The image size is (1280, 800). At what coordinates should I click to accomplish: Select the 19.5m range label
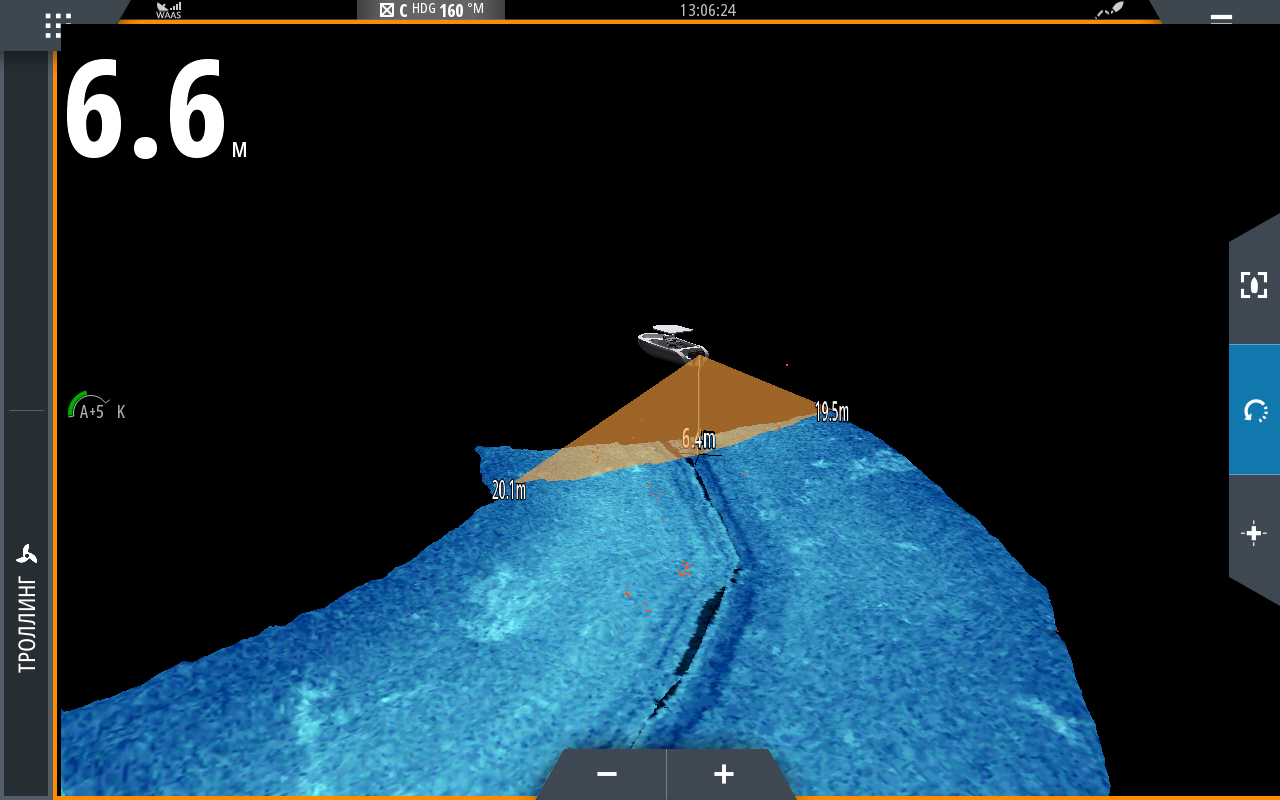[831, 412]
